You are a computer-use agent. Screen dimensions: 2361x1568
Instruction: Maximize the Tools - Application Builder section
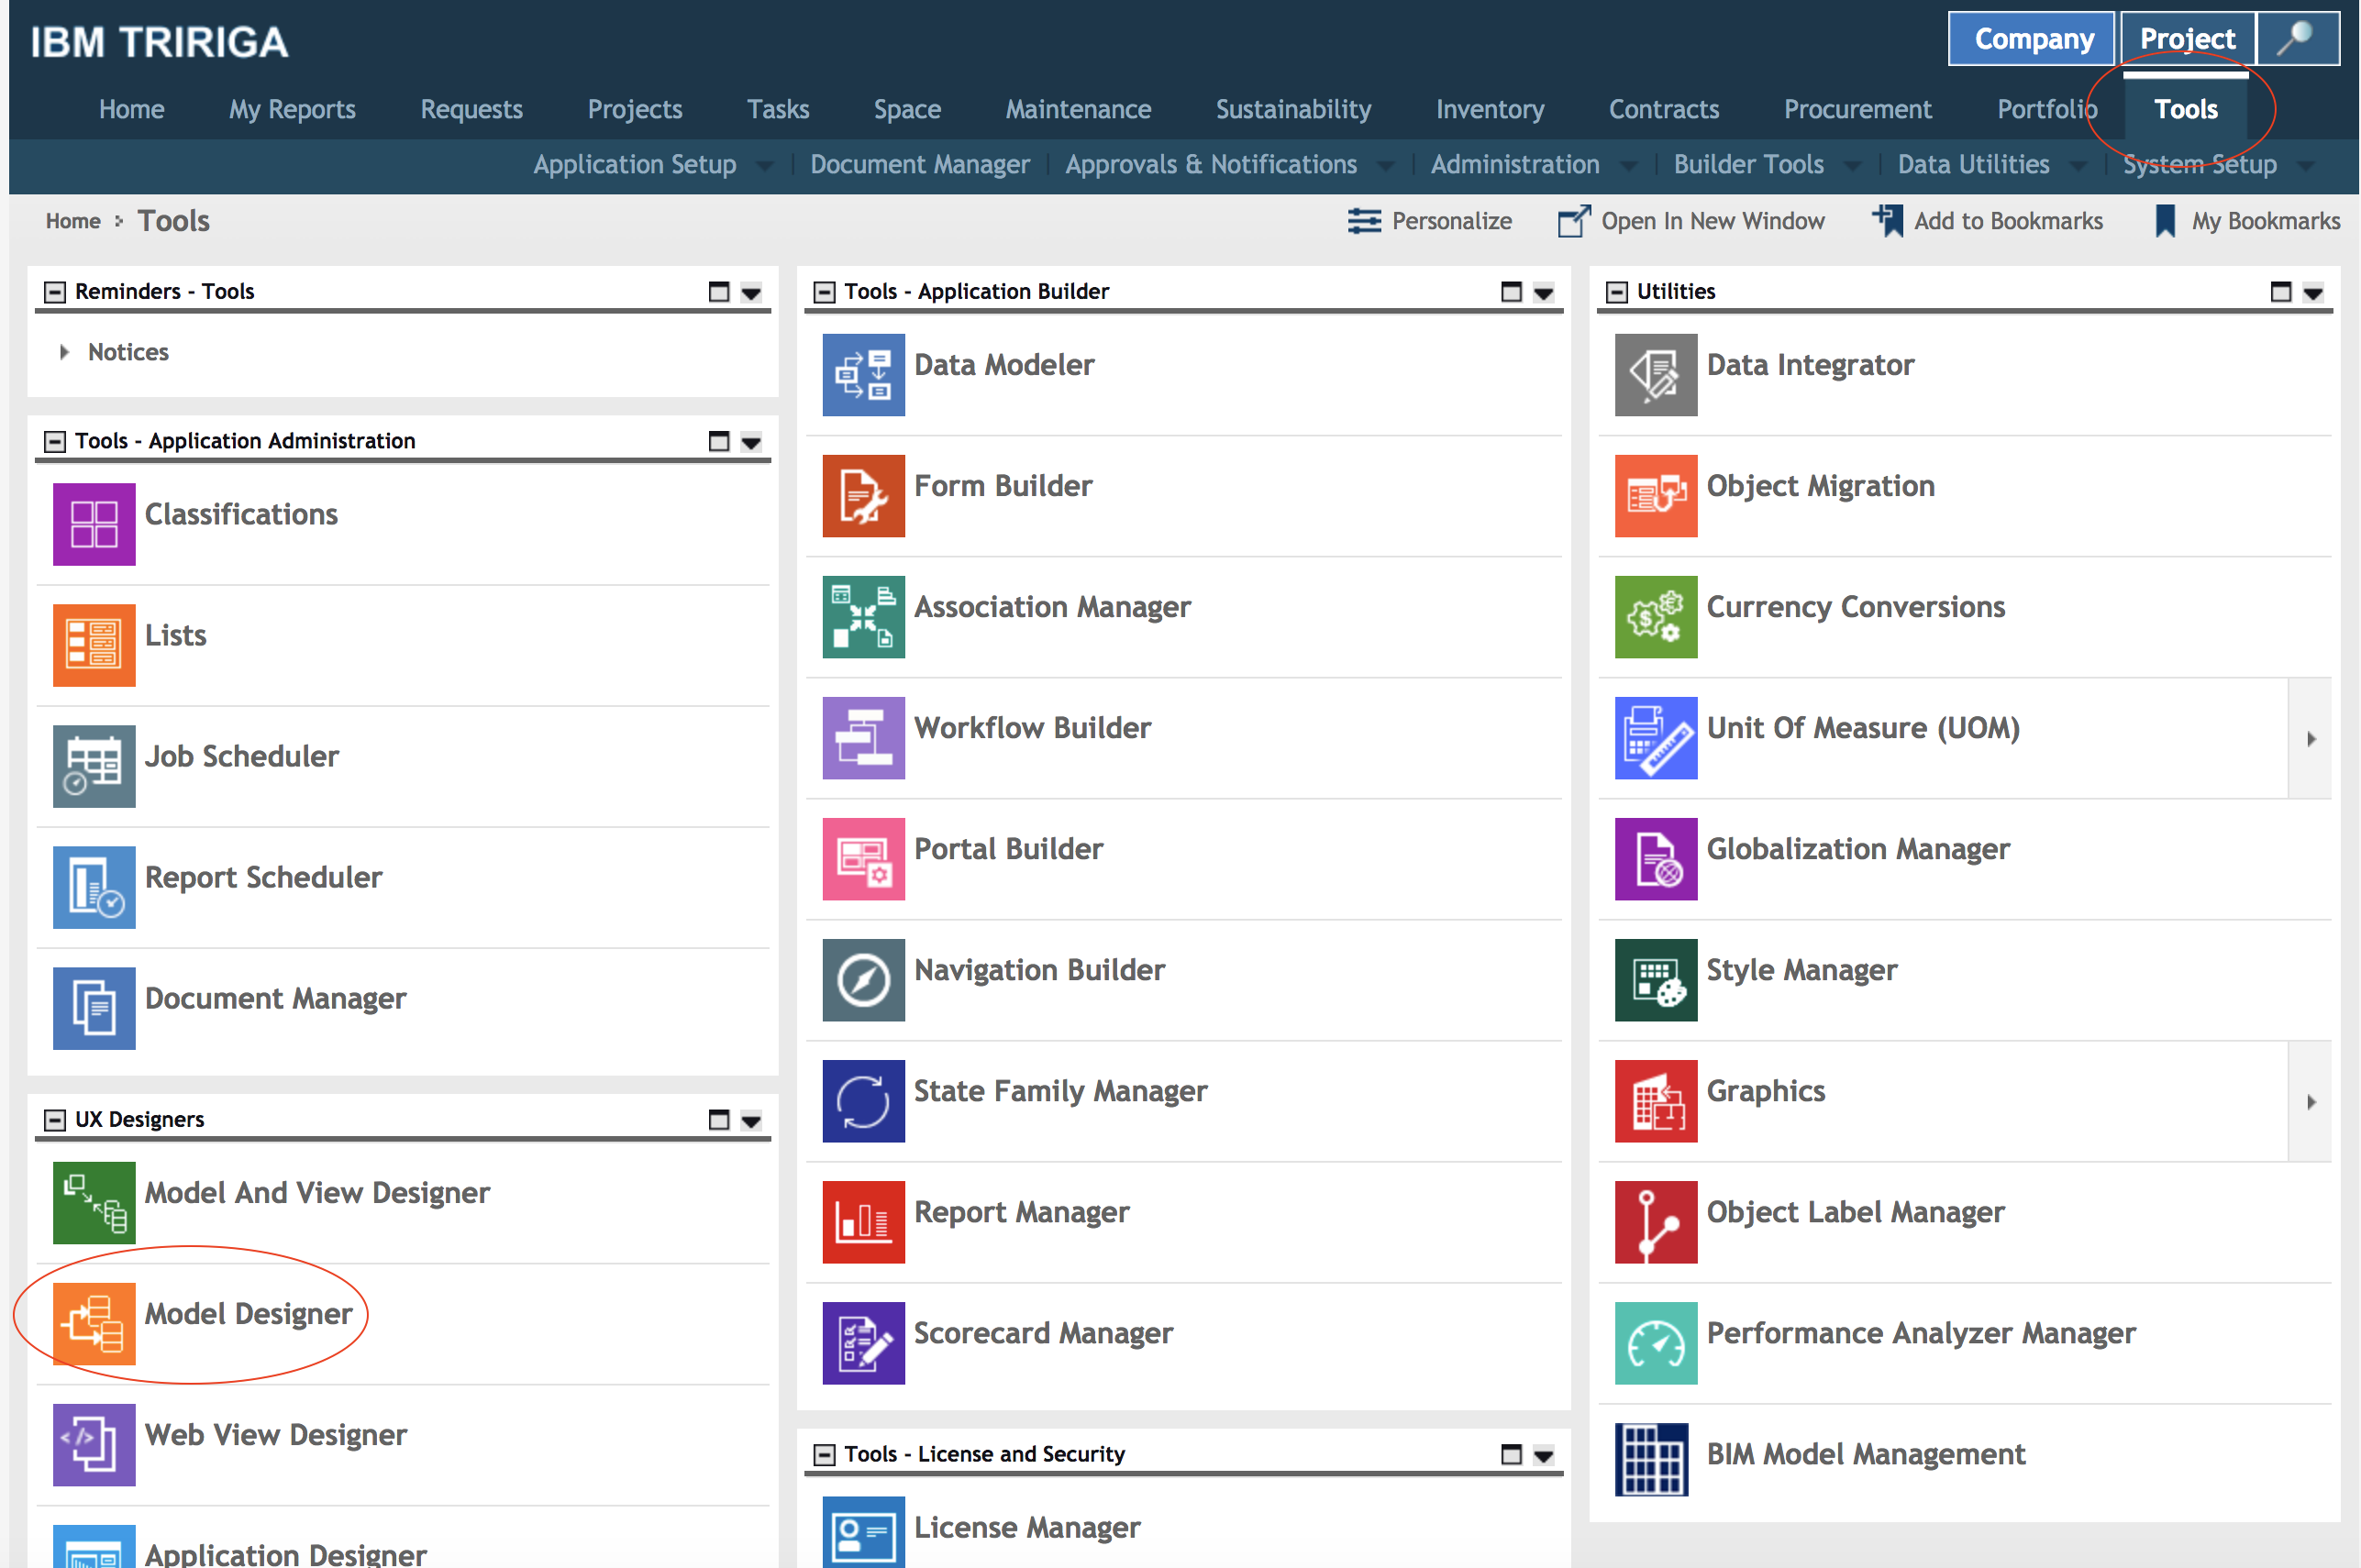[1510, 292]
